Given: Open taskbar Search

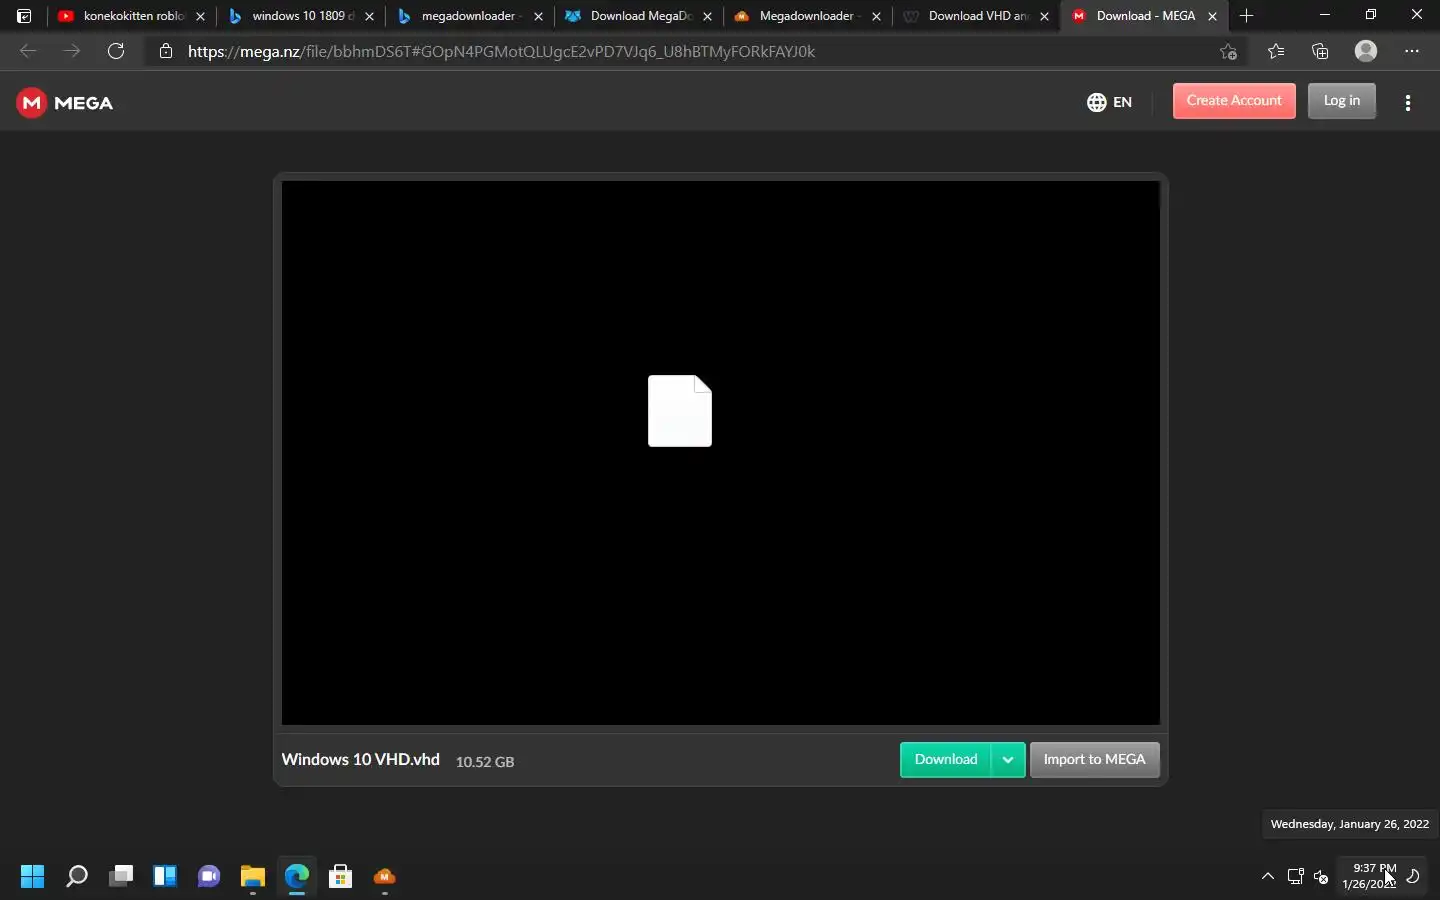Looking at the screenshot, I should click(77, 877).
